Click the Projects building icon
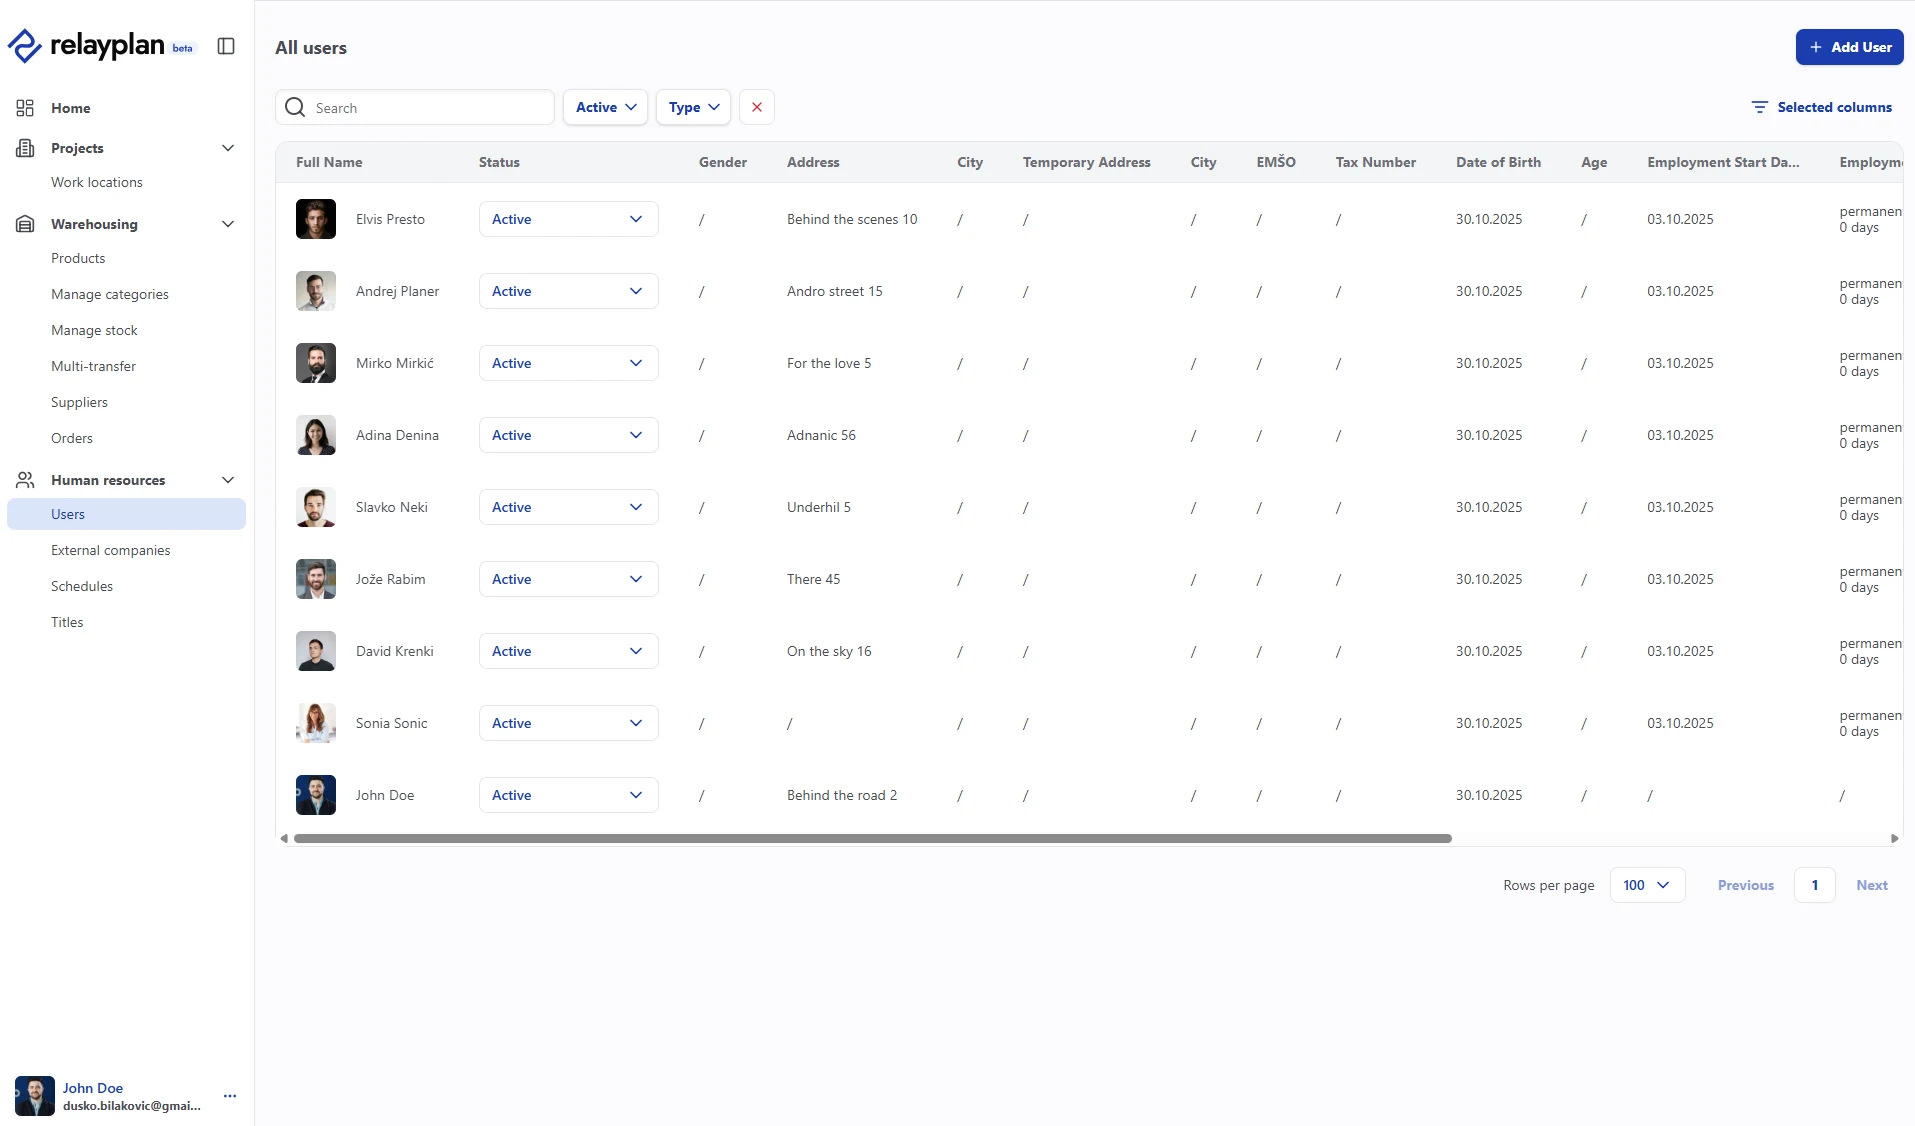 (25, 148)
